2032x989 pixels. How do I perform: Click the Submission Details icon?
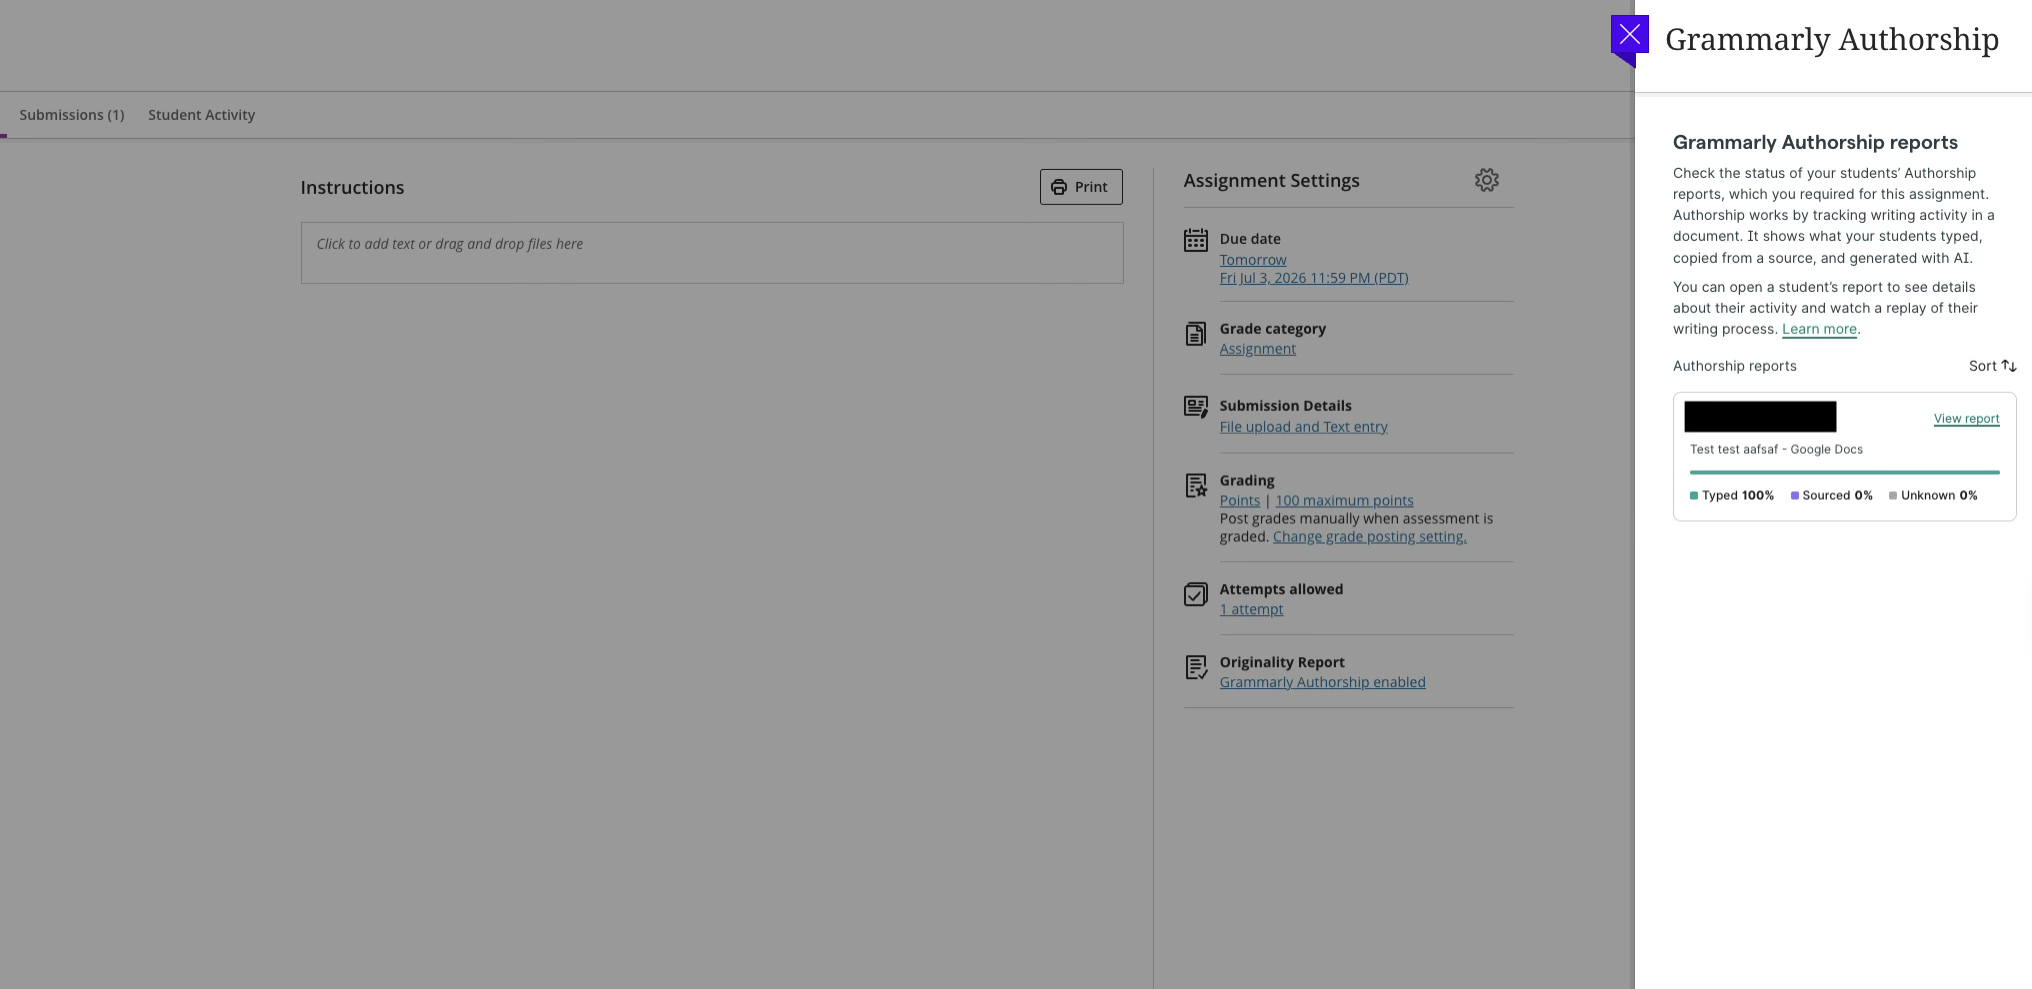point(1196,407)
